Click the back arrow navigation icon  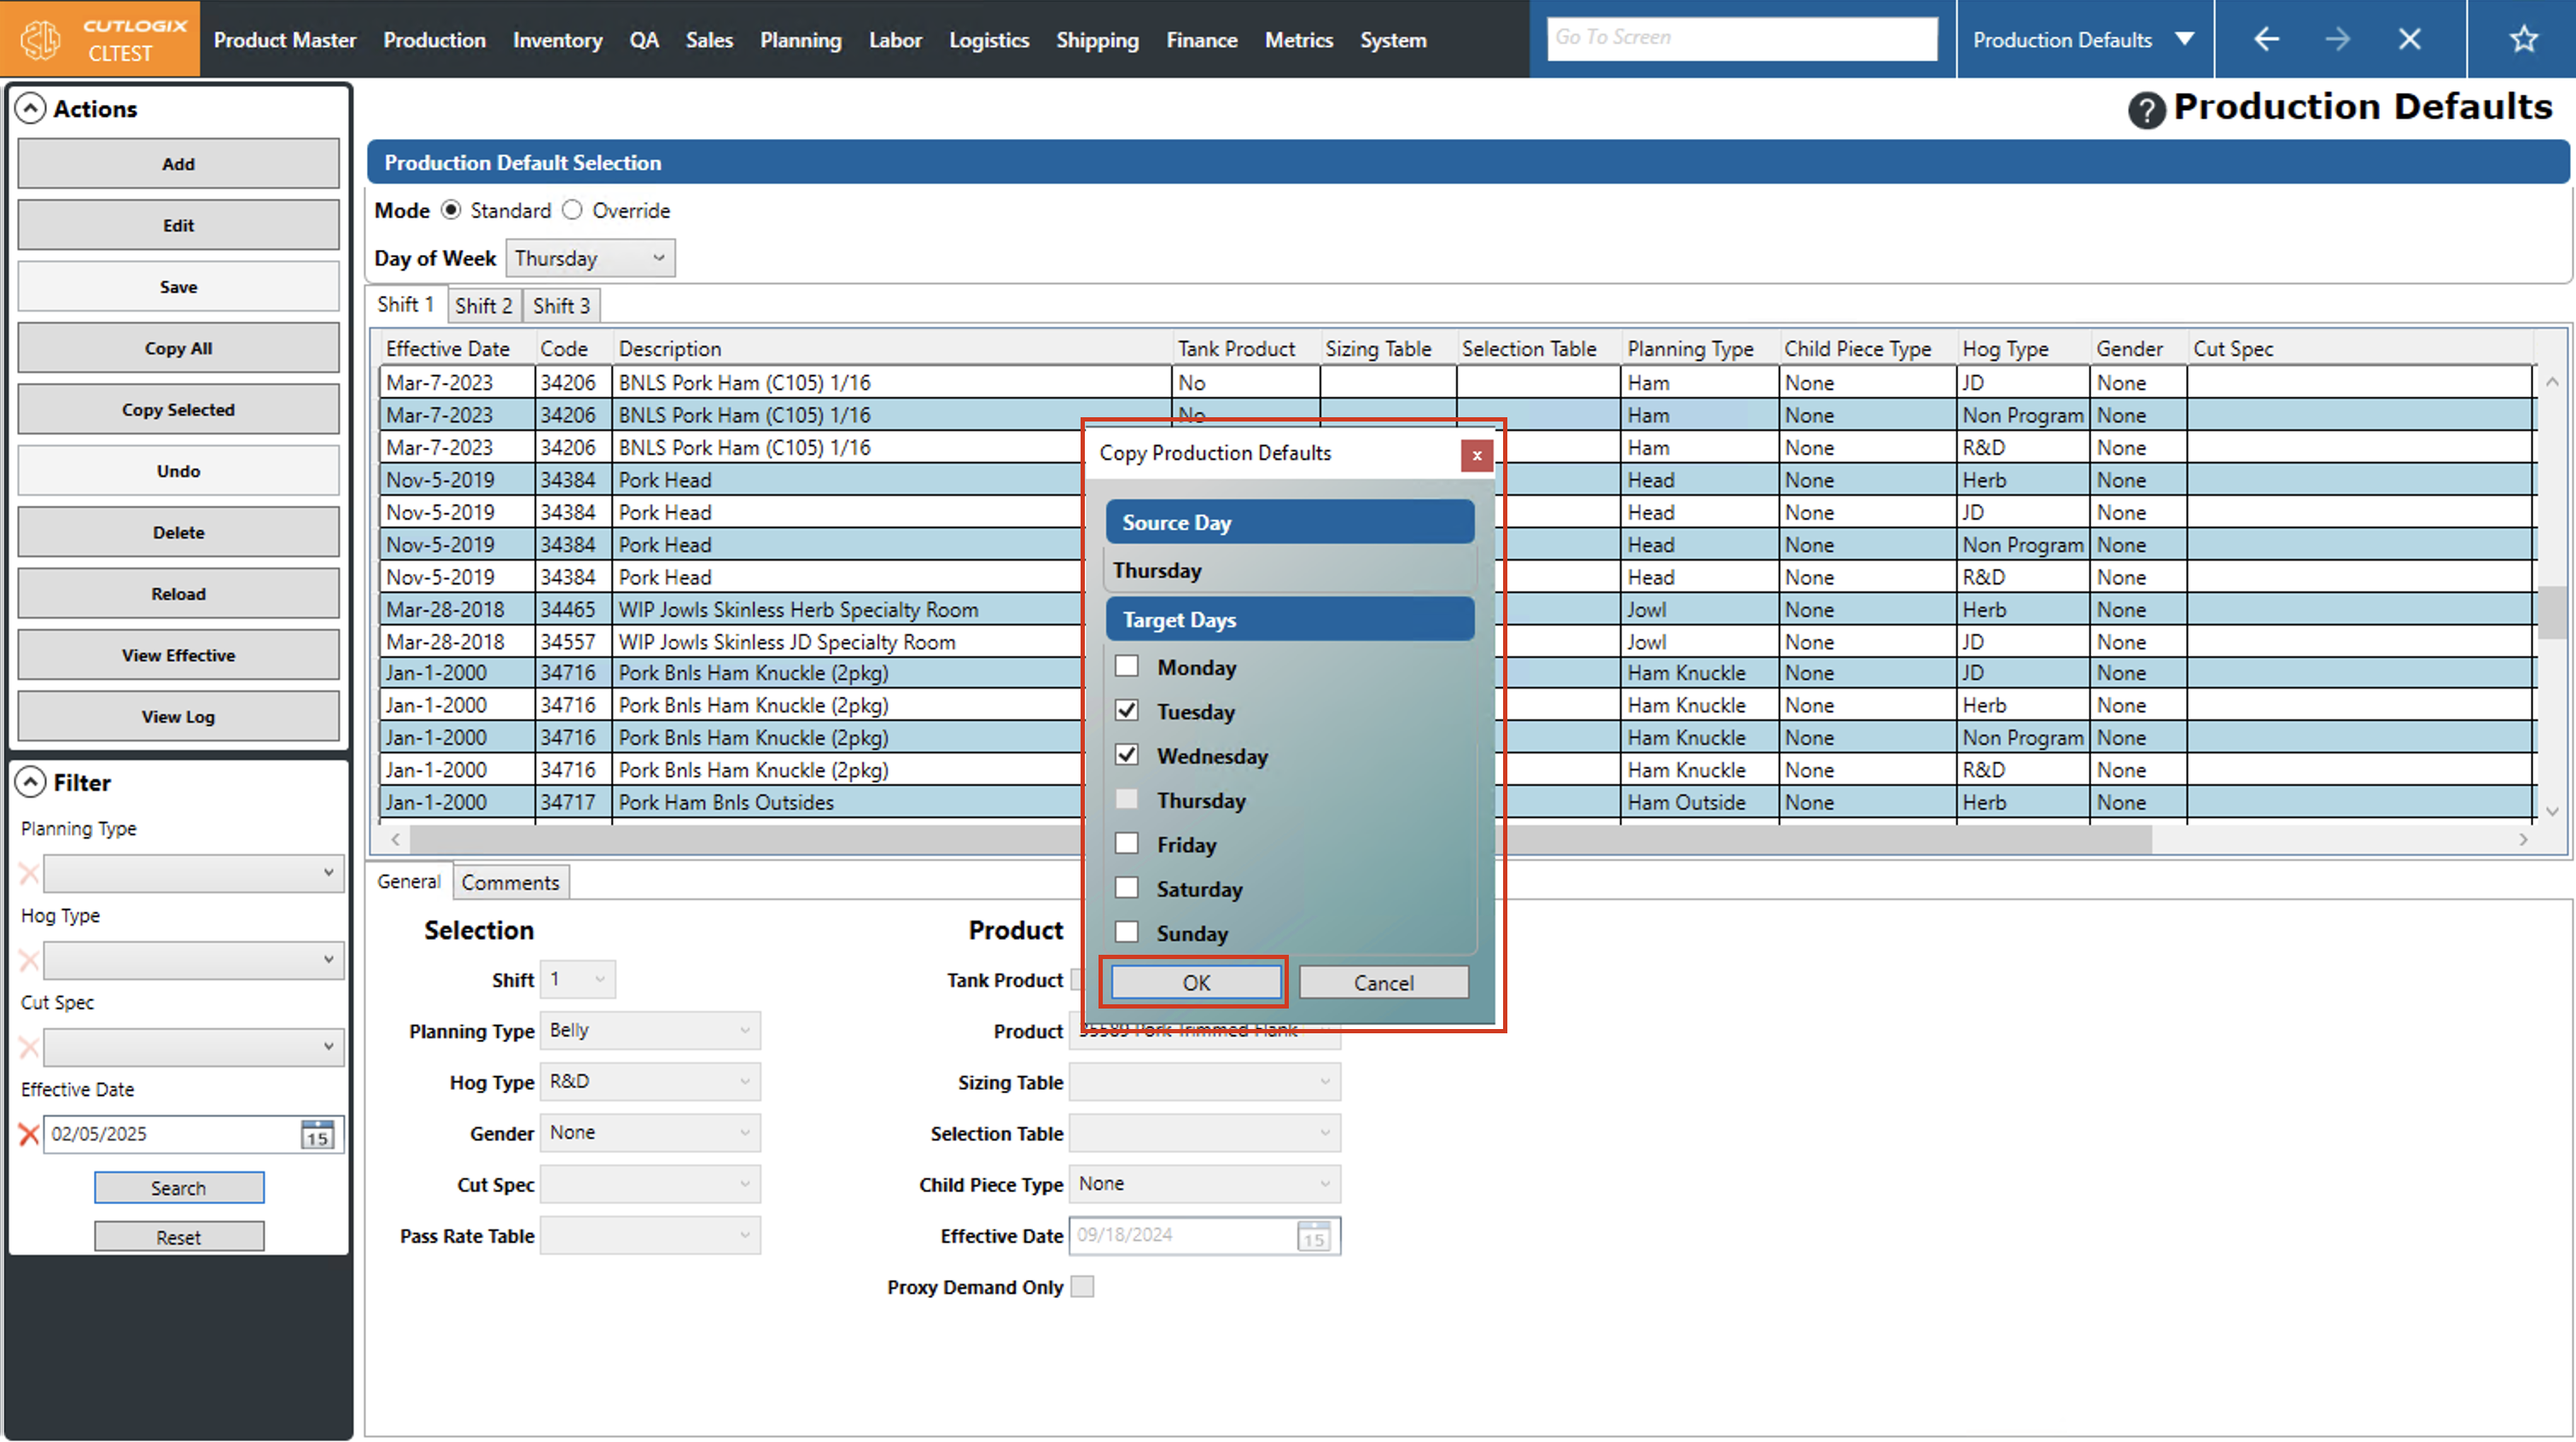coord(2266,40)
